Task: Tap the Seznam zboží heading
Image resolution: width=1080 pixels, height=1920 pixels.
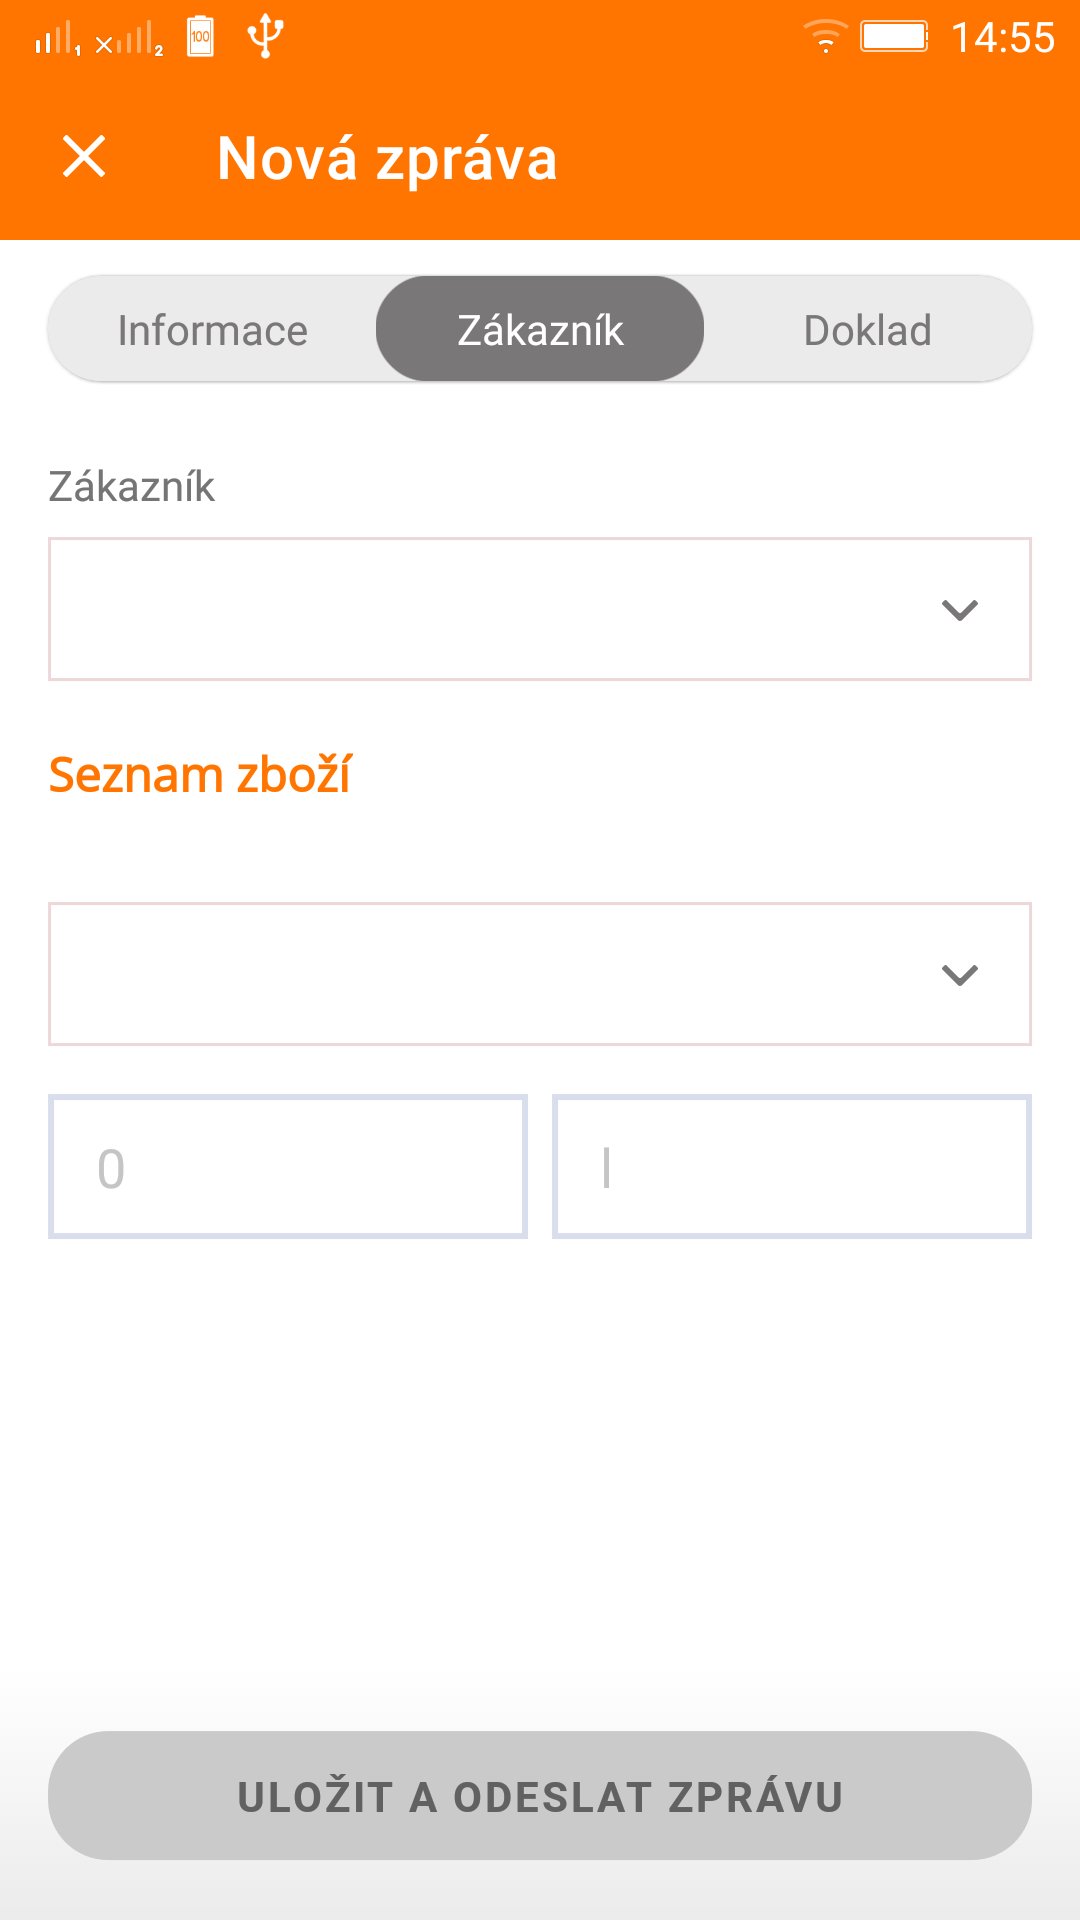Action: [200, 775]
